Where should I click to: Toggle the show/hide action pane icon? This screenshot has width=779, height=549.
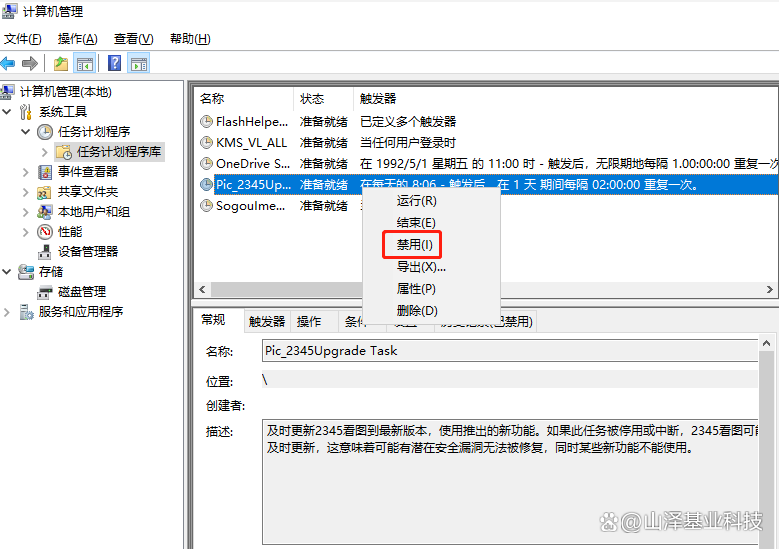(x=139, y=64)
